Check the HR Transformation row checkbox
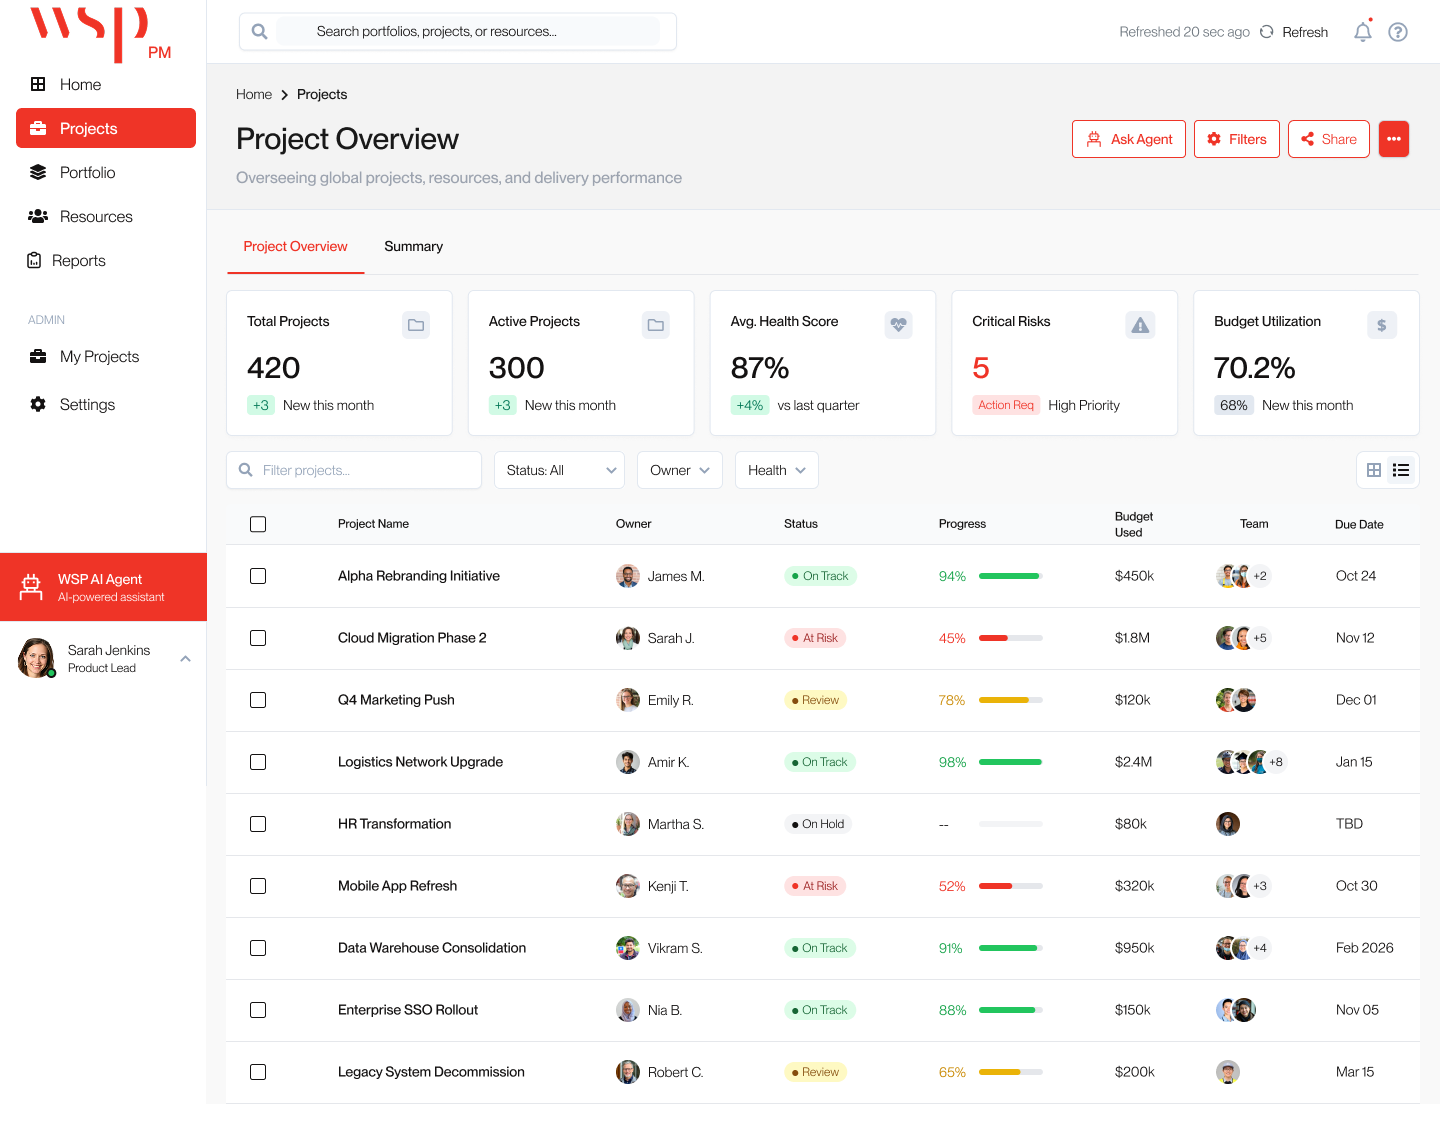This screenshot has height=1131, width=1440. [x=258, y=824]
